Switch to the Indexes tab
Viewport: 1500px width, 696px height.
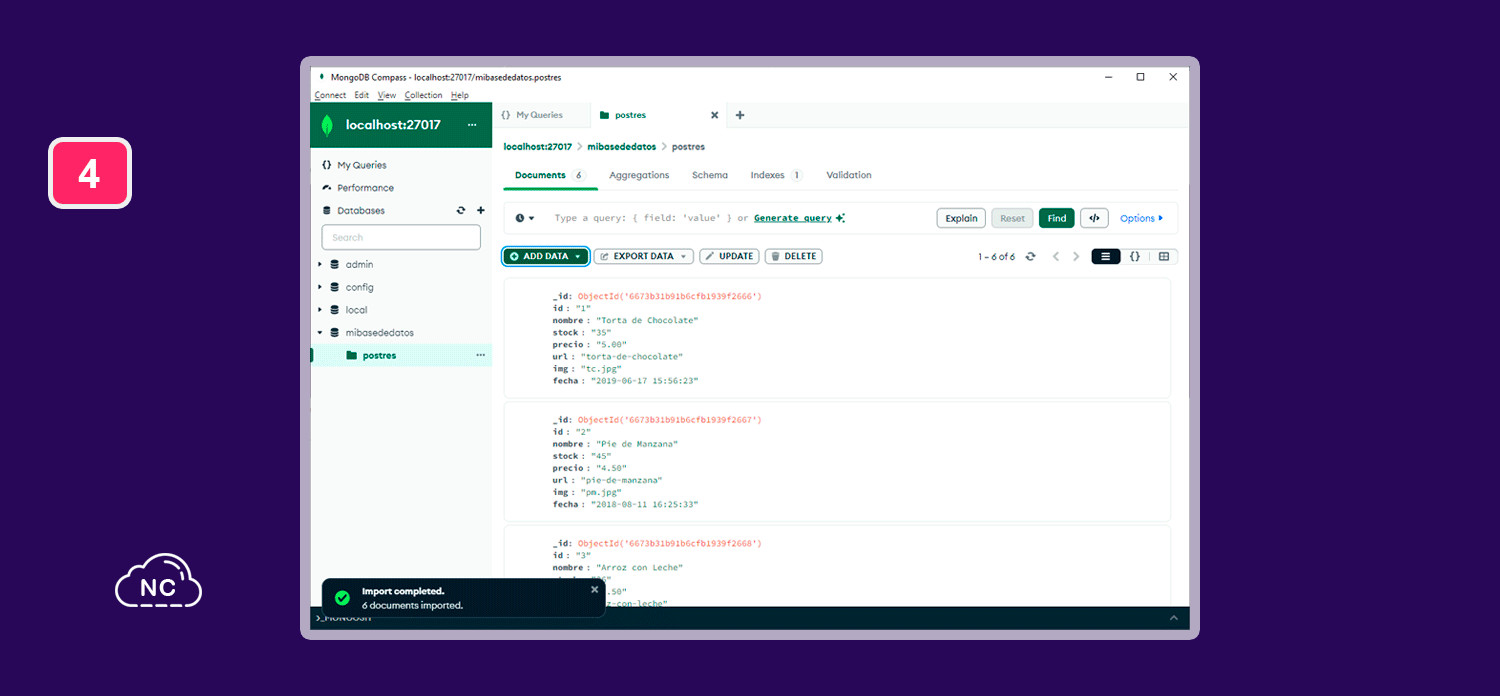point(776,176)
